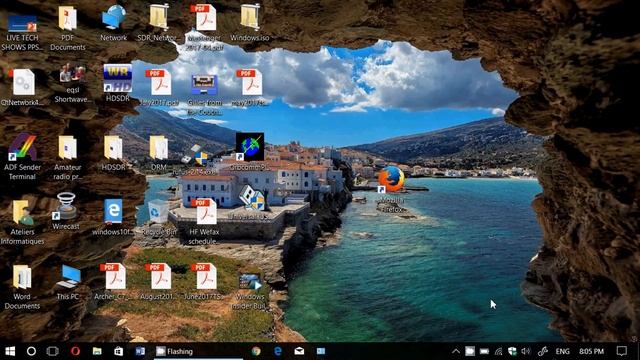
Task: Open the PDF Documents folder
Action: [x=68, y=29]
